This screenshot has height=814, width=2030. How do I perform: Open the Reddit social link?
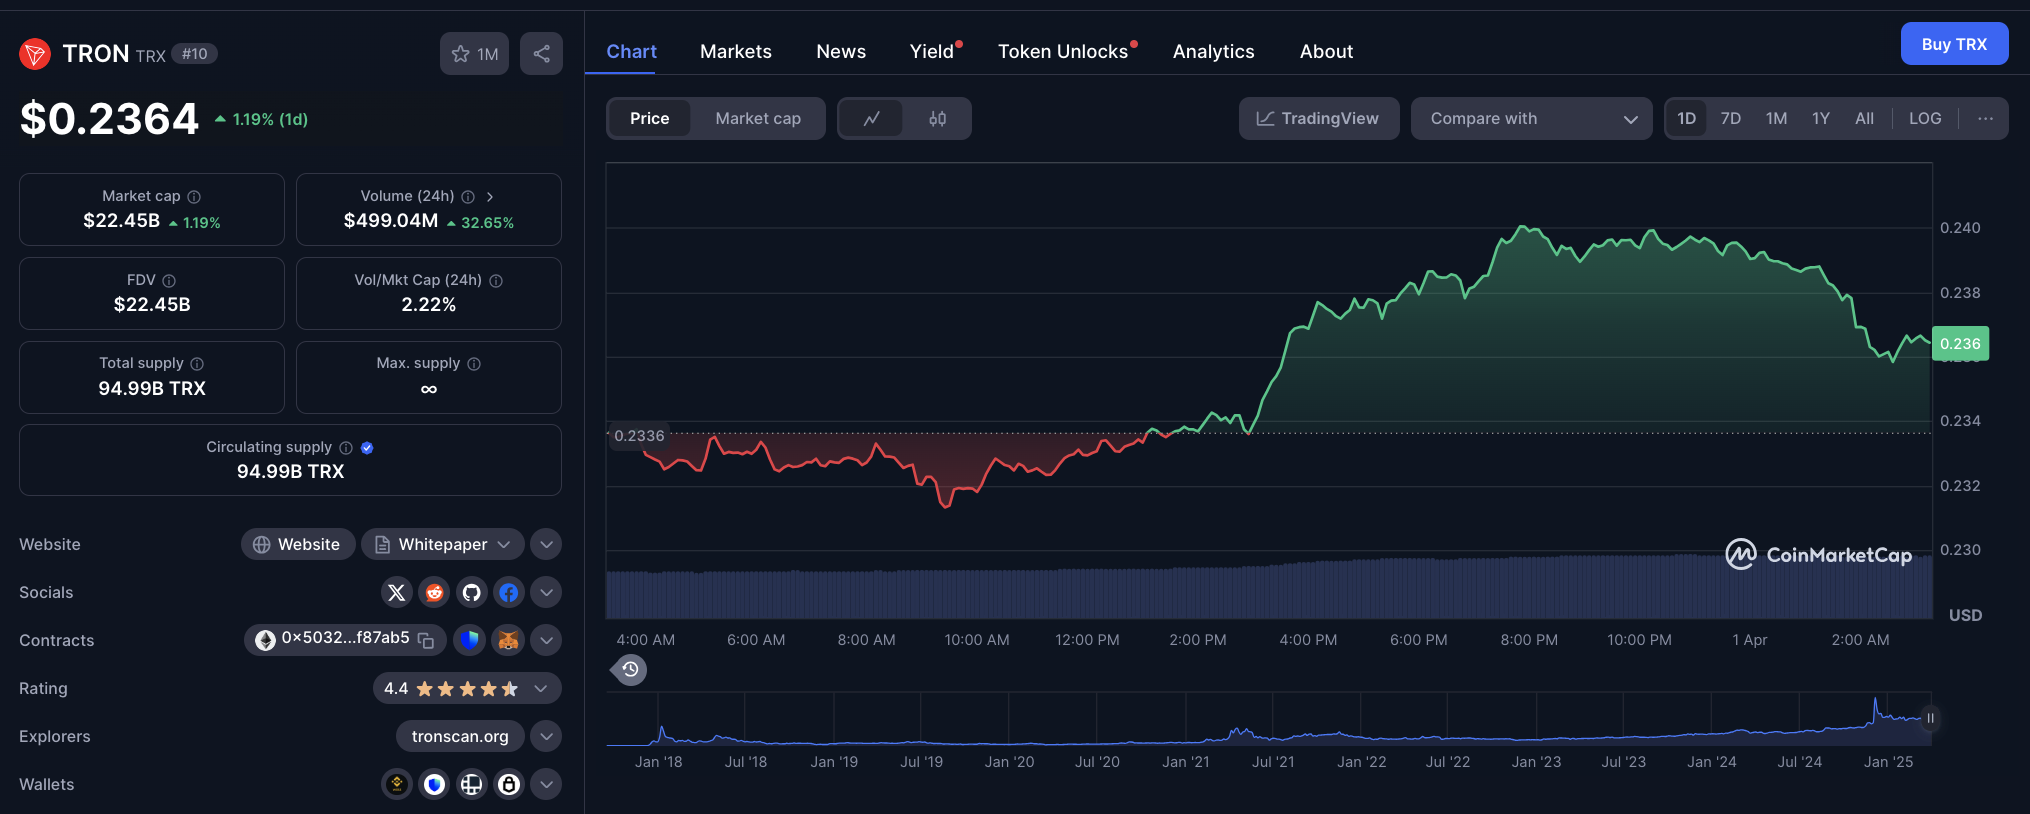[x=434, y=593]
